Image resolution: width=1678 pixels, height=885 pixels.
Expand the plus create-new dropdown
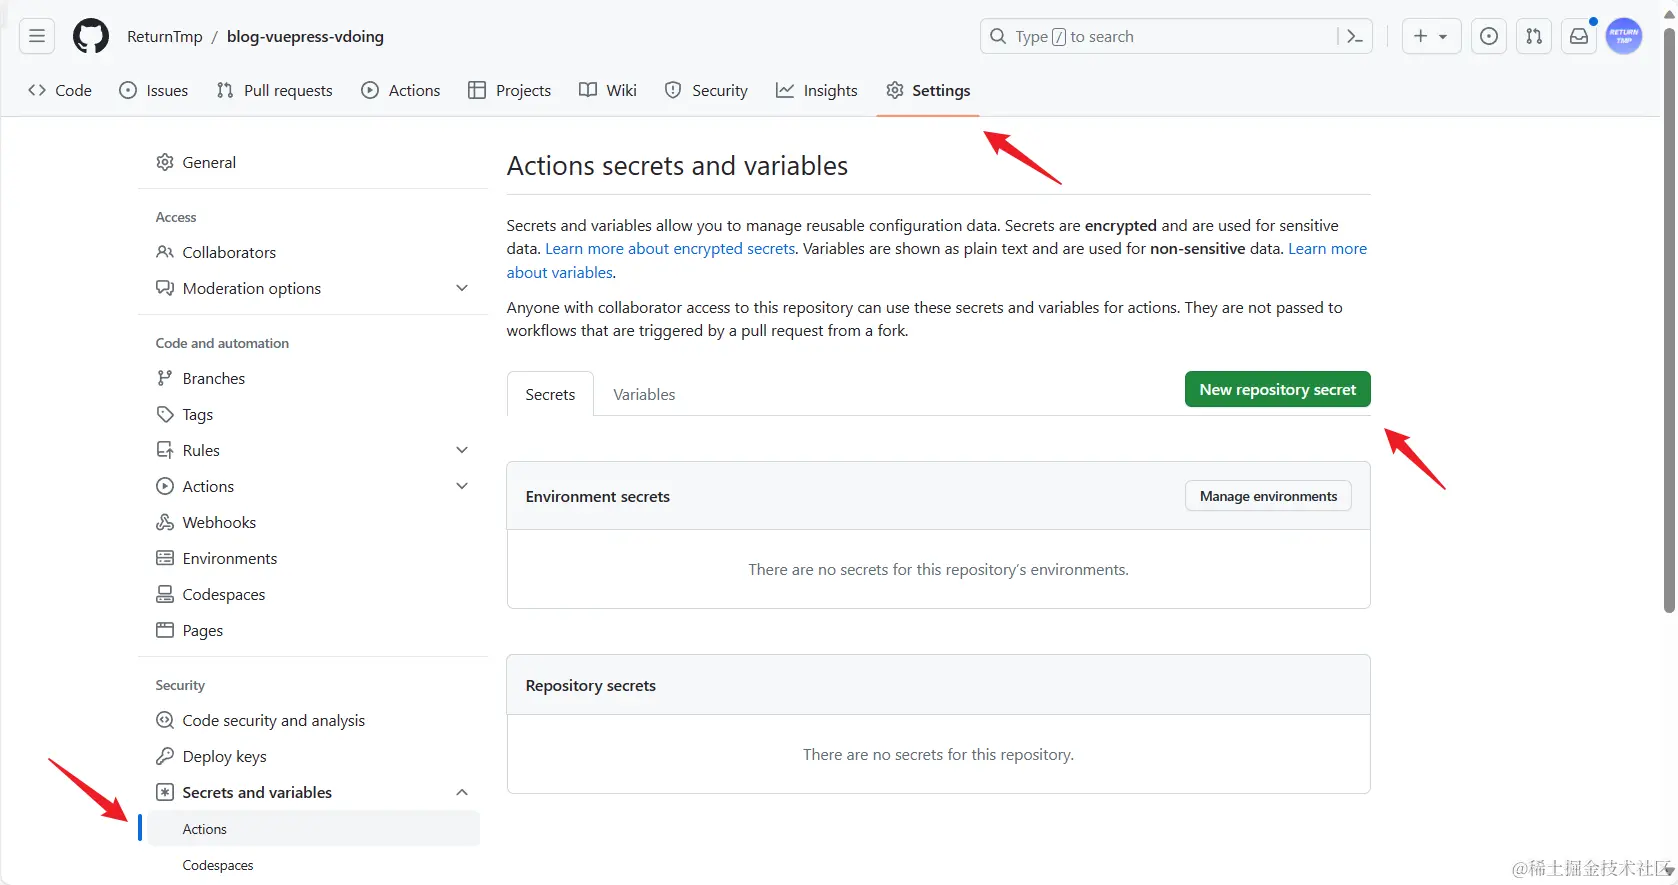tap(1431, 36)
